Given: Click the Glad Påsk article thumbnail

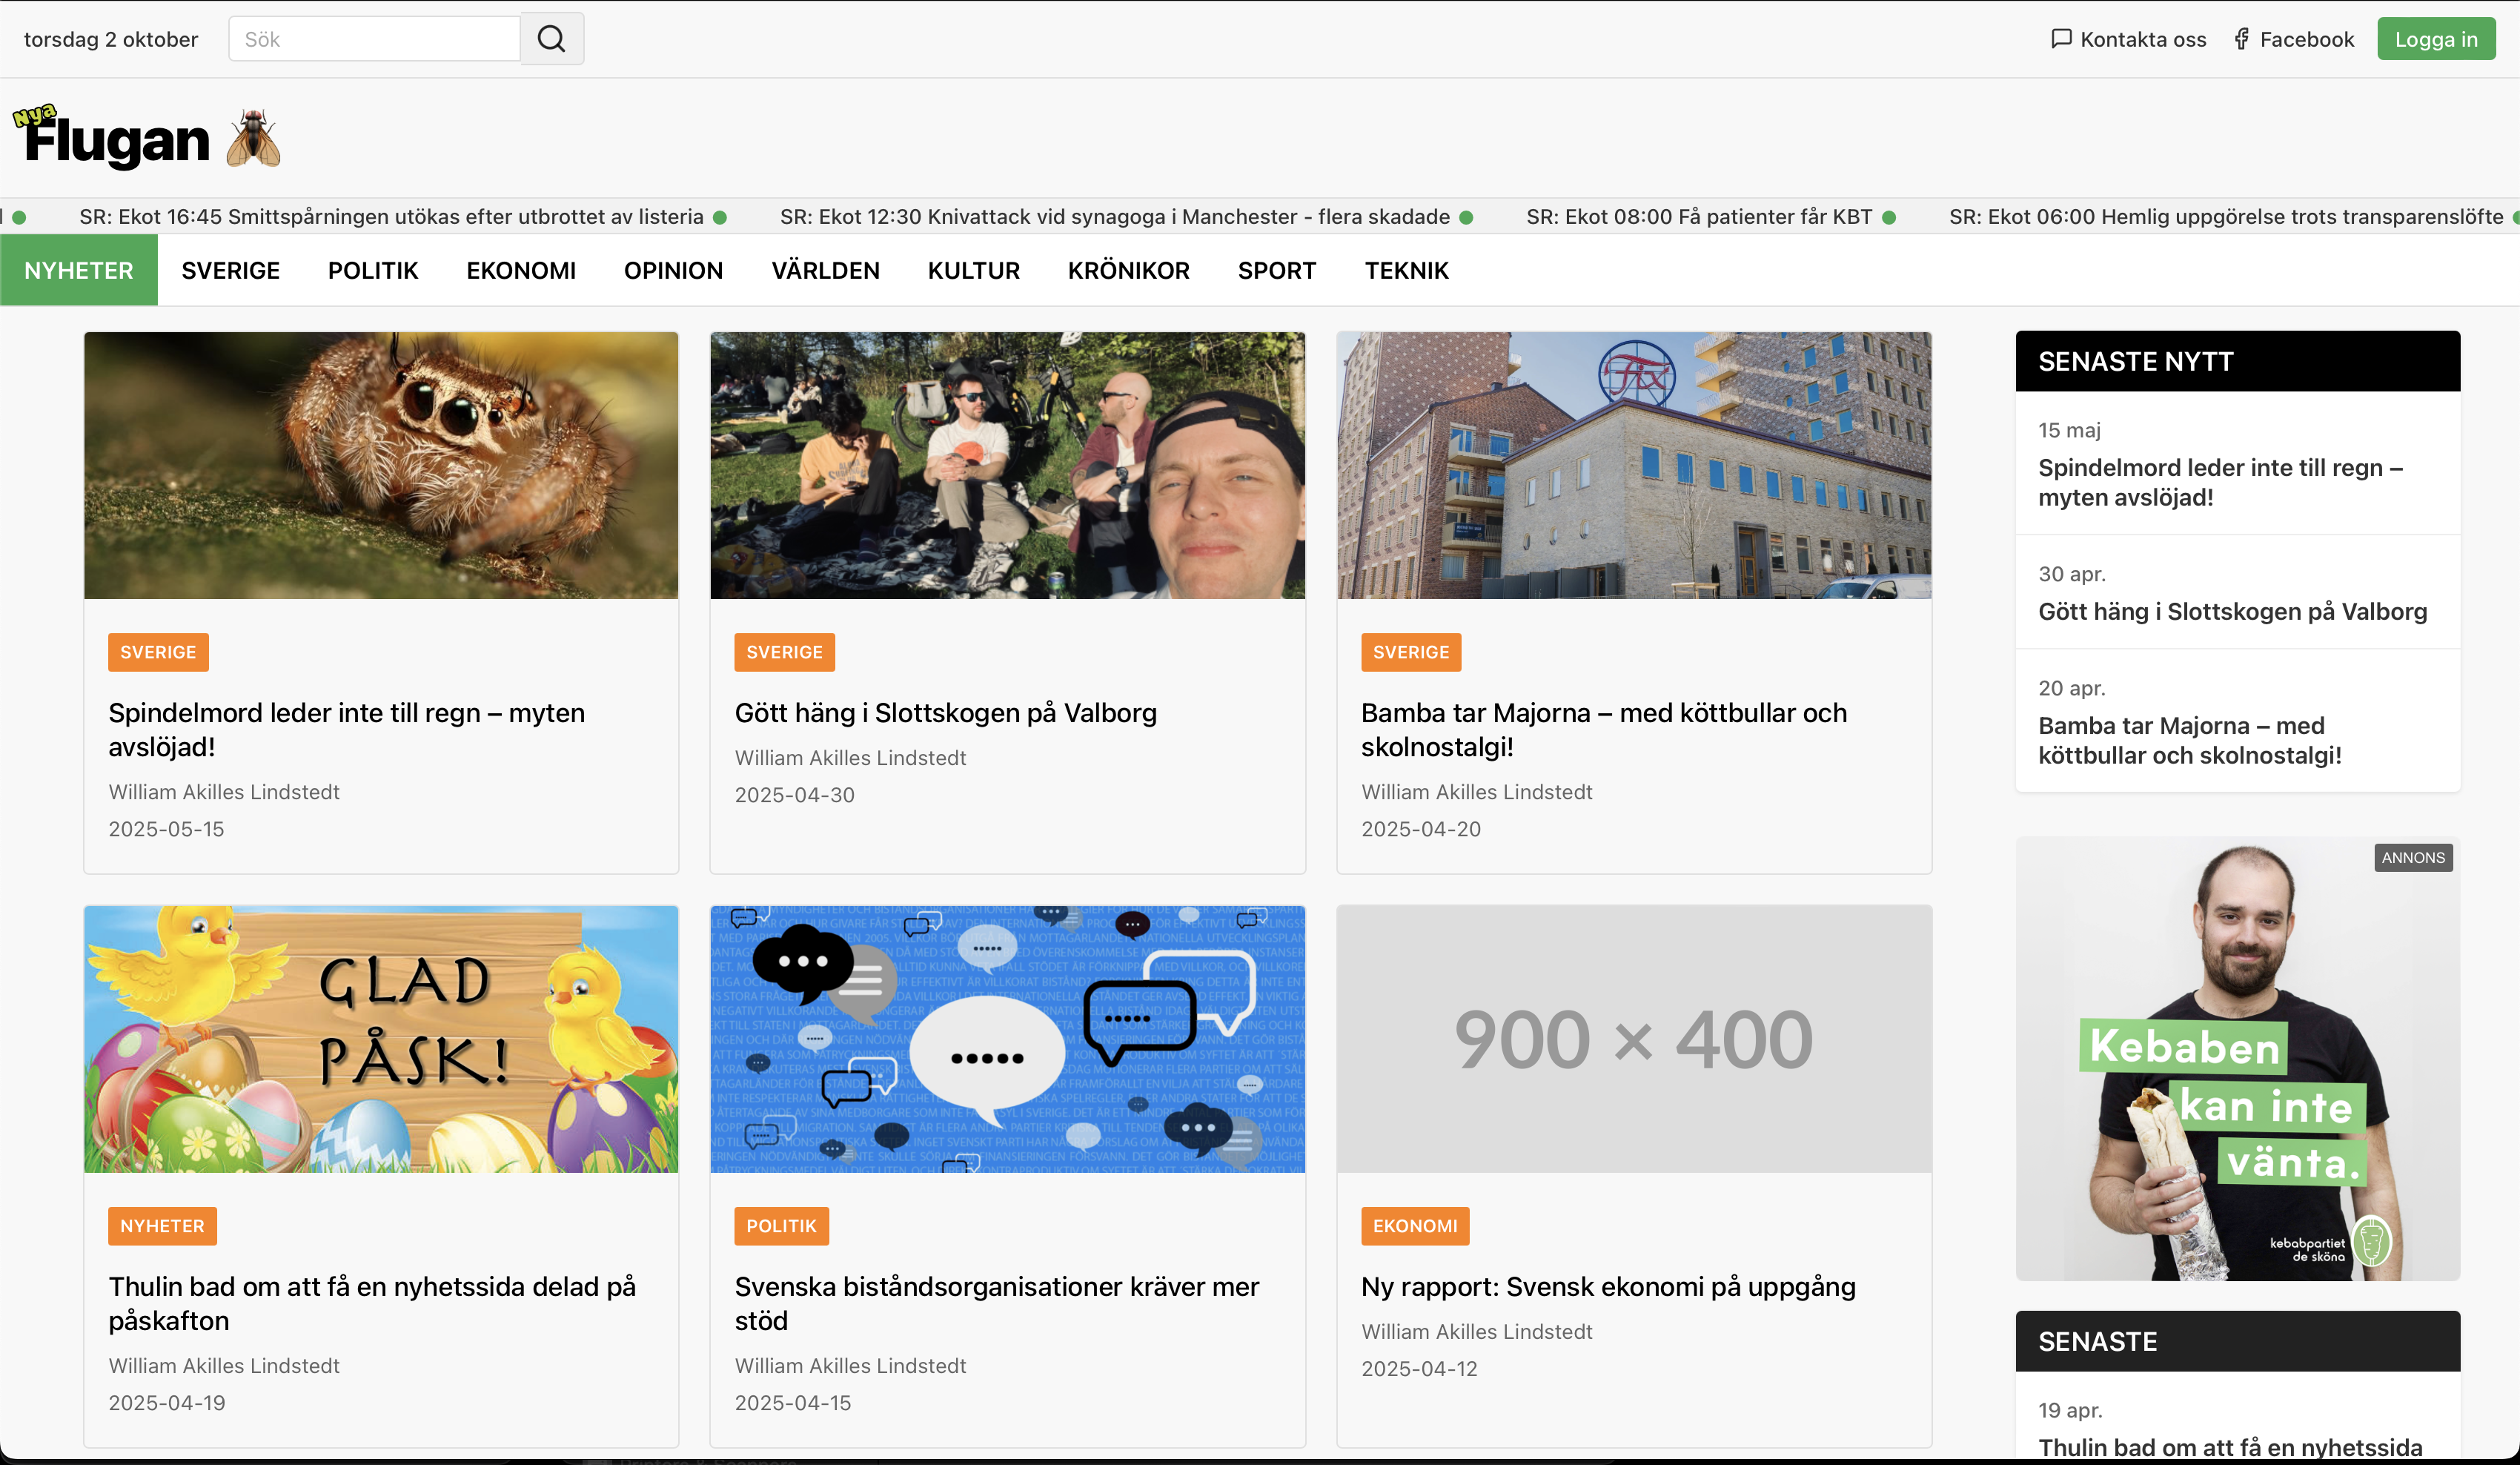Looking at the screenshot, I should 381,1039.
